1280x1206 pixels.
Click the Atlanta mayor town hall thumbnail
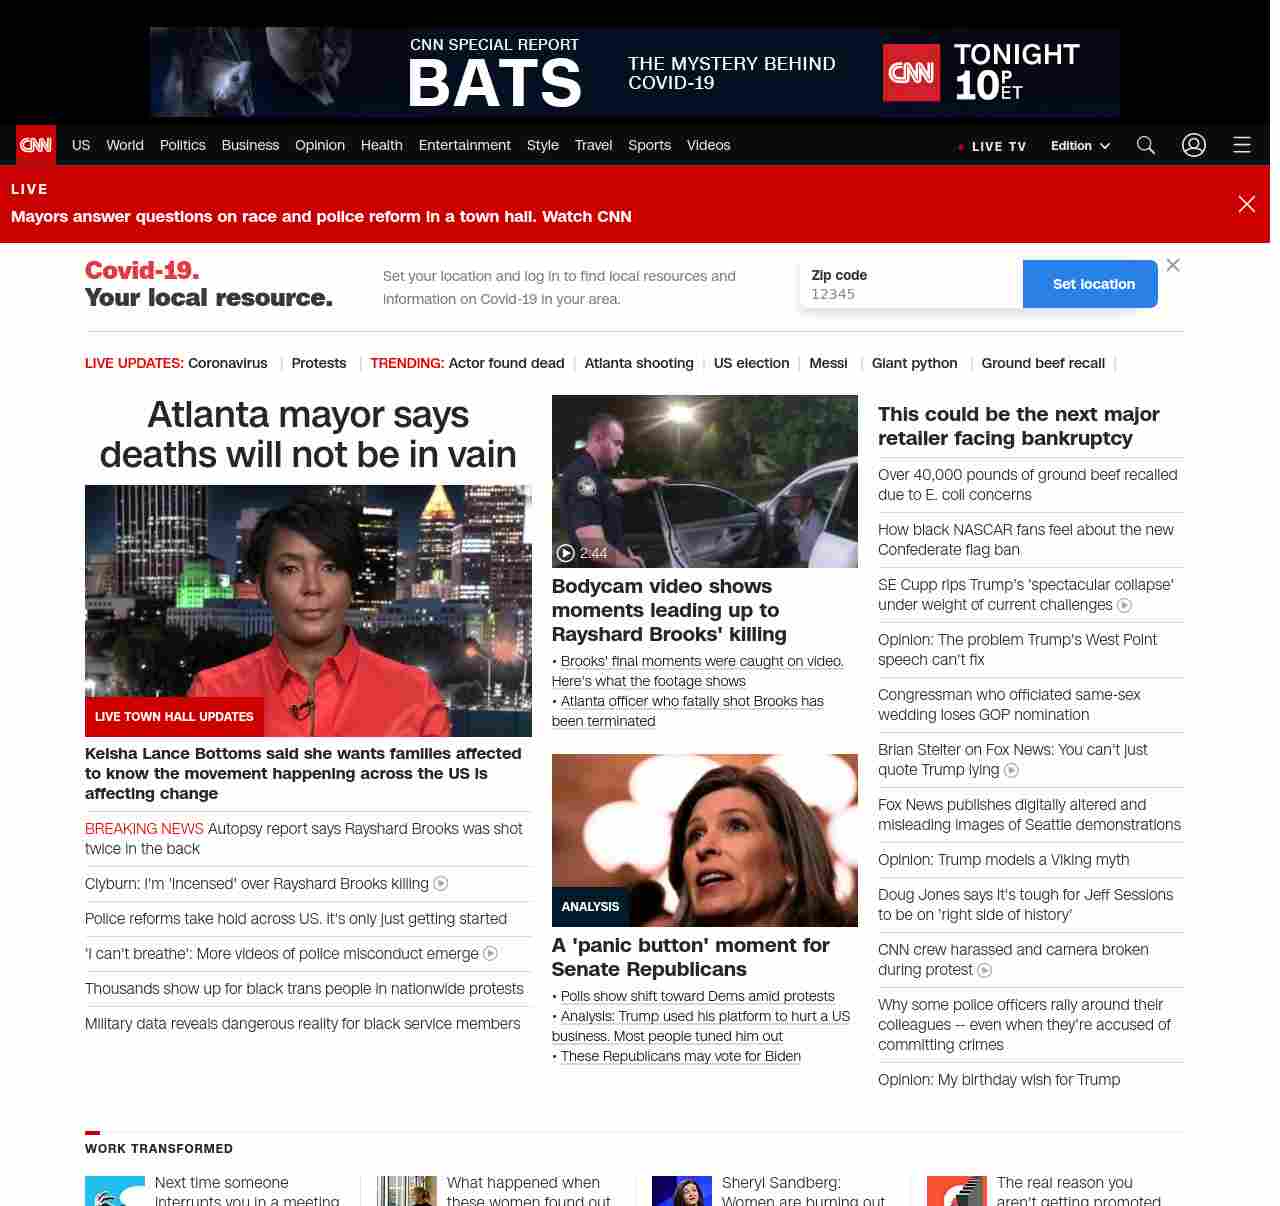(308, 610)
